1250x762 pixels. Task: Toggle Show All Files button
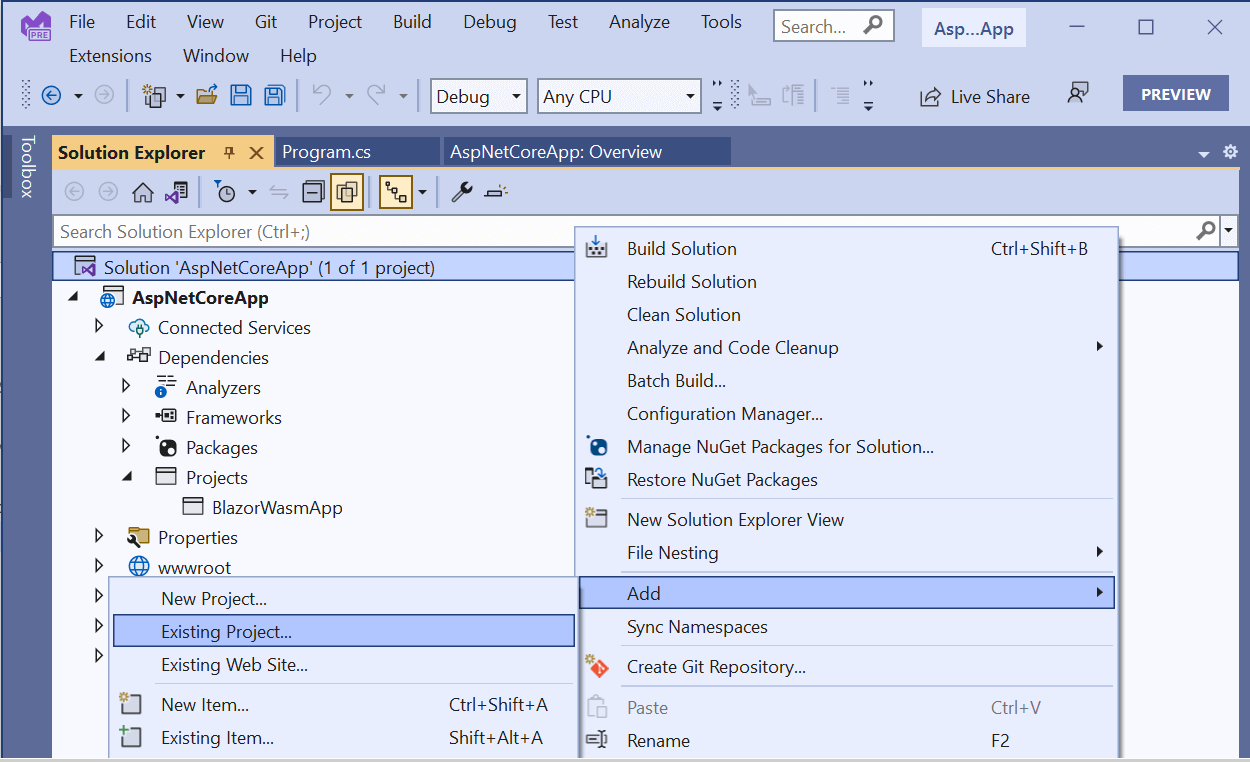pyautogui.click(x=346, y=192)
